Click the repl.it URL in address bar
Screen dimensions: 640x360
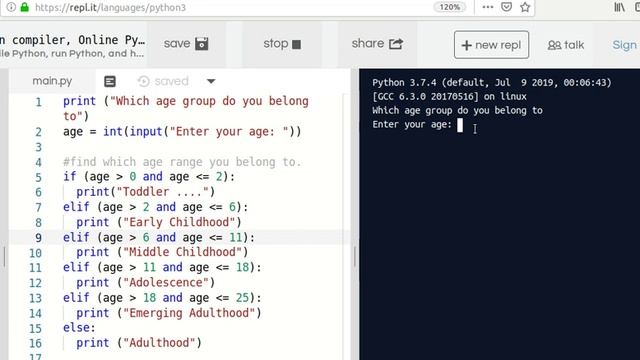(x=110, y=7)
